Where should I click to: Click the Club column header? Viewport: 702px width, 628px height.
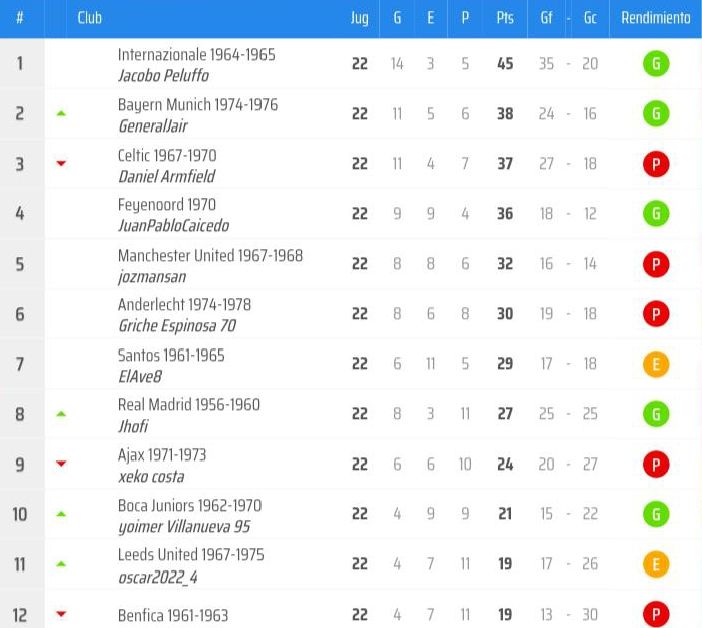pyautogui.click(x=90, y=18)
